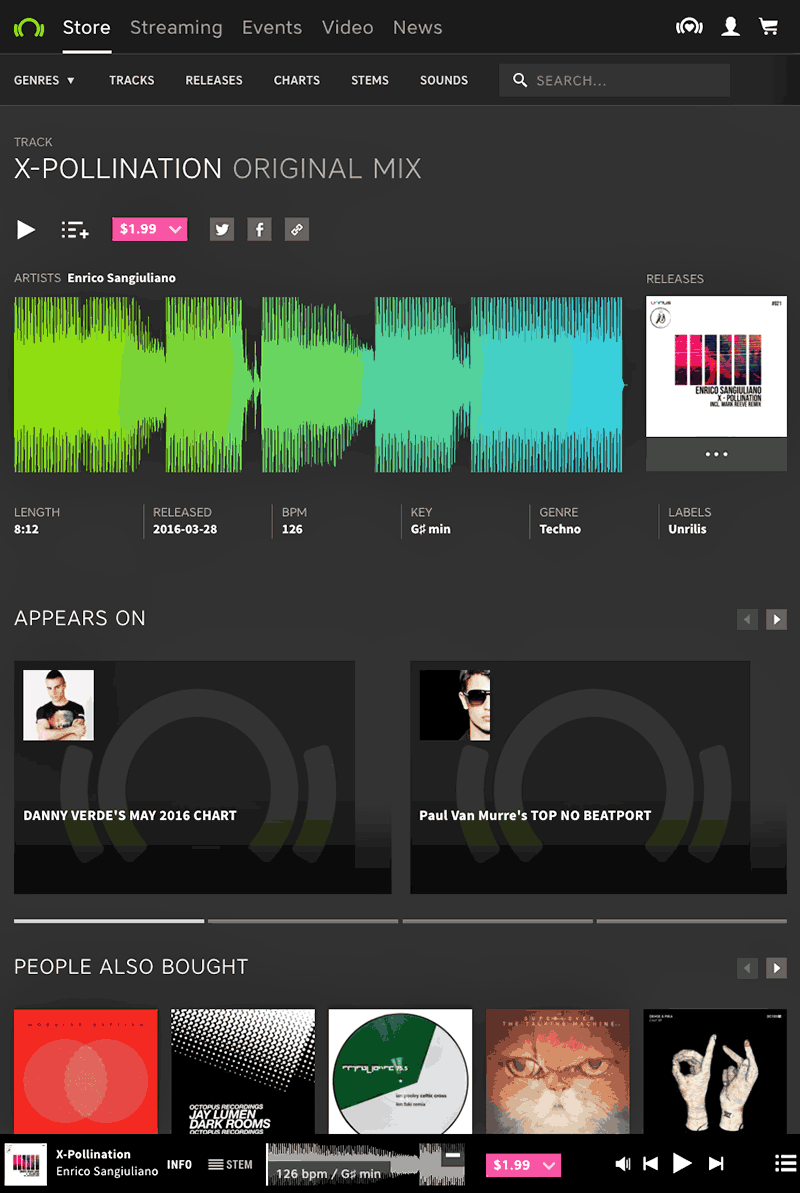This screenshot has height=1193, width=800.
Task: Focus the SEARCH input field
Action: (x=614, y=80)
